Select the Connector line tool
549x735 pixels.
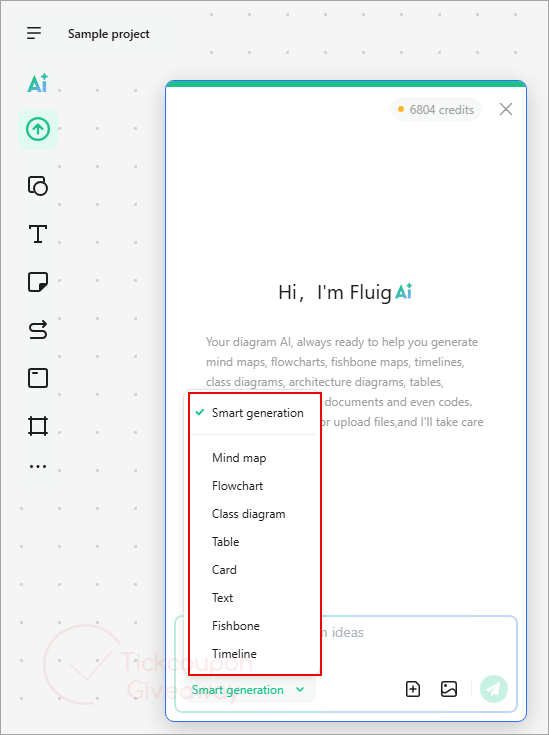[38, 330]
